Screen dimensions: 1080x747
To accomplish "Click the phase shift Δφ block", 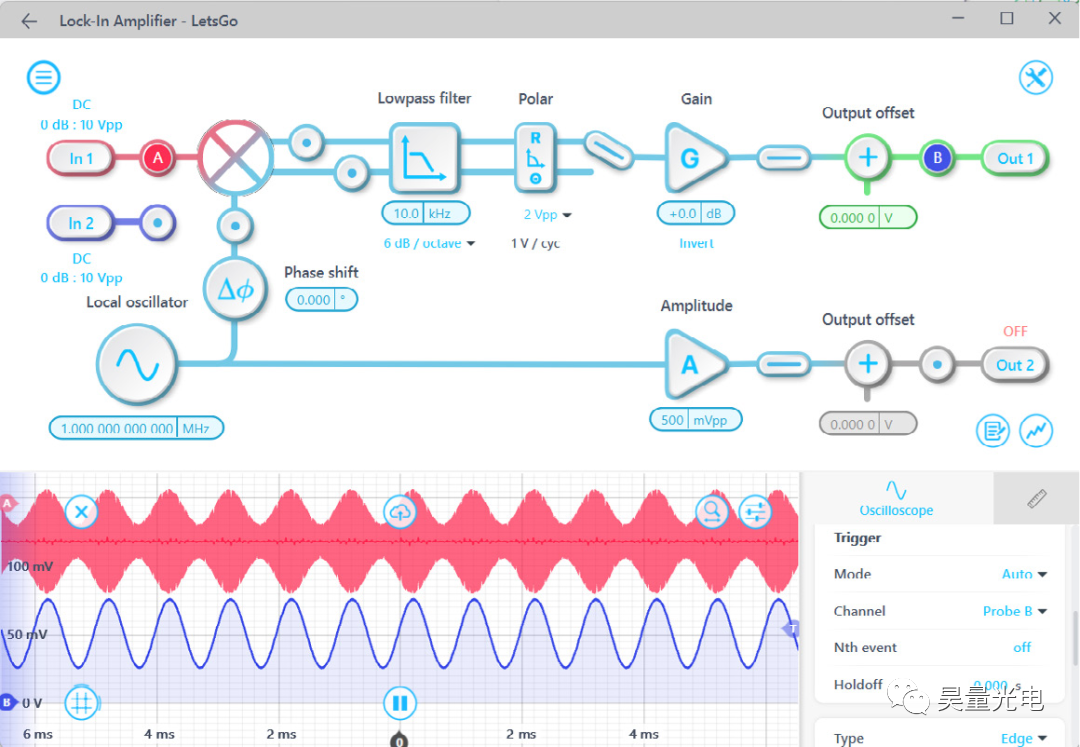I will coord(236,290).
